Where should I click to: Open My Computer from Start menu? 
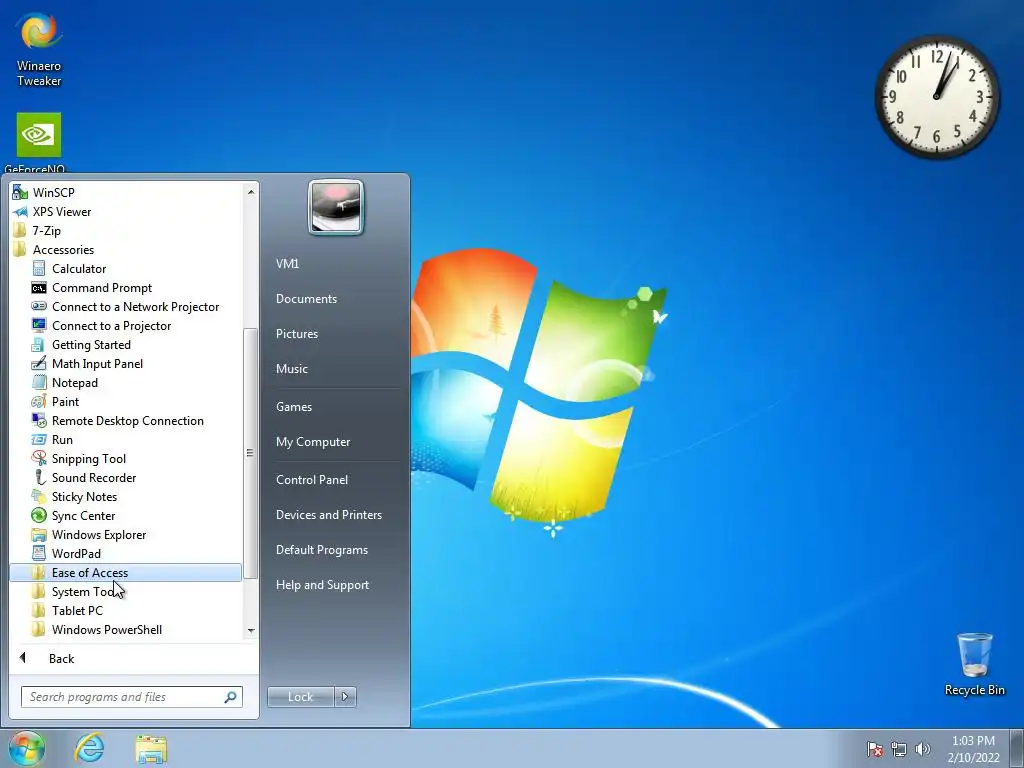[313, 442]
